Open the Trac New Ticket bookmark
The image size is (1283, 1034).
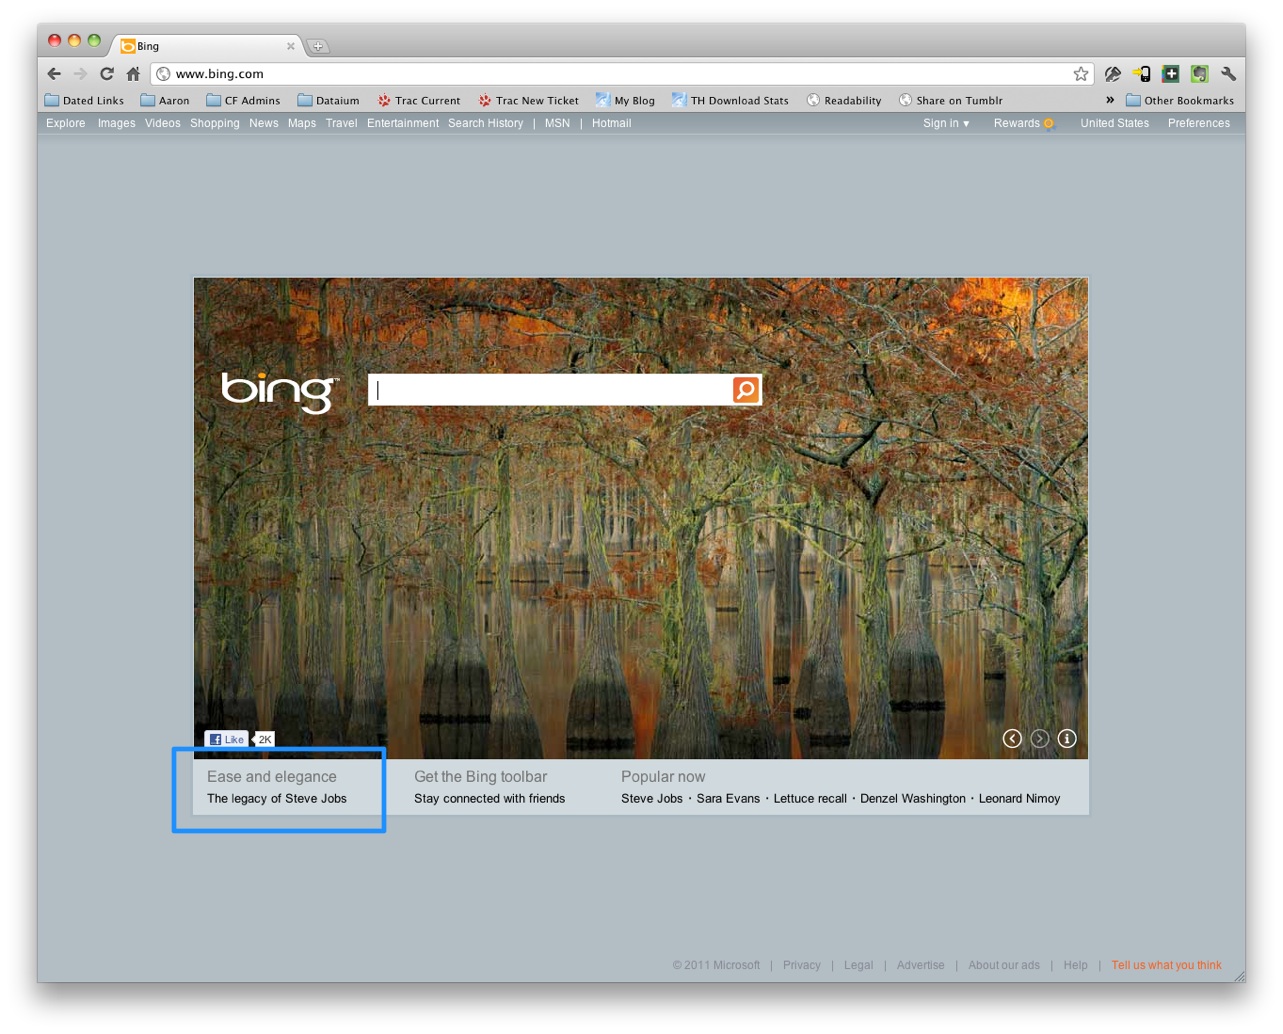tap(529, 100)
